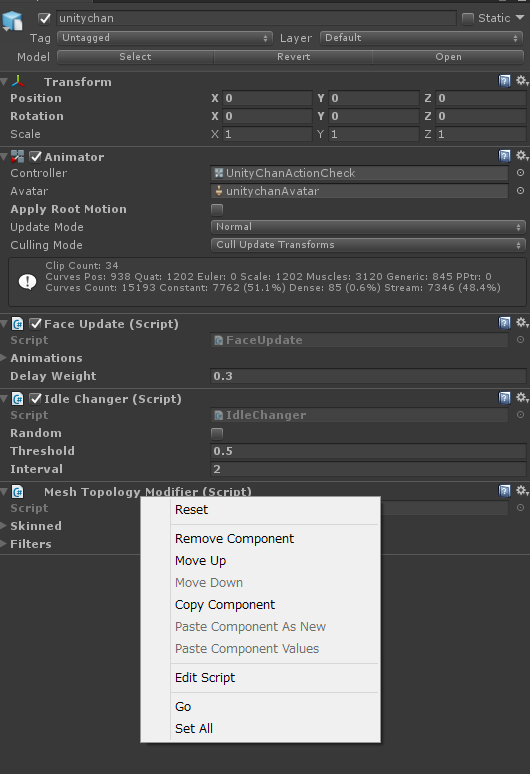Open Face Update script gear menu
Screen dimensions: 530x774
(522, 323)
